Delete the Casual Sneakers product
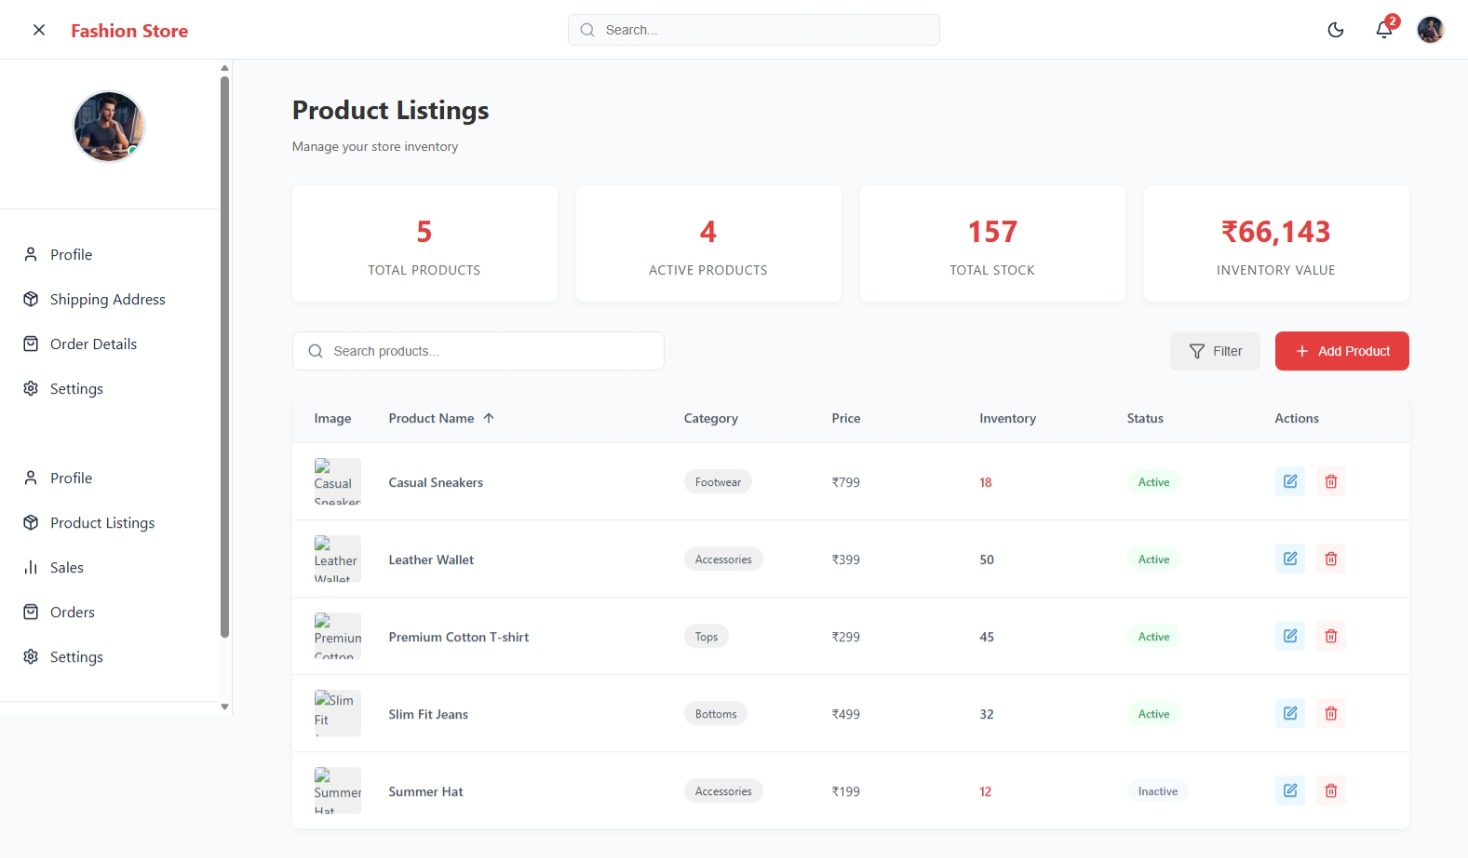The image size is (1468, 858). (1331, 482)
